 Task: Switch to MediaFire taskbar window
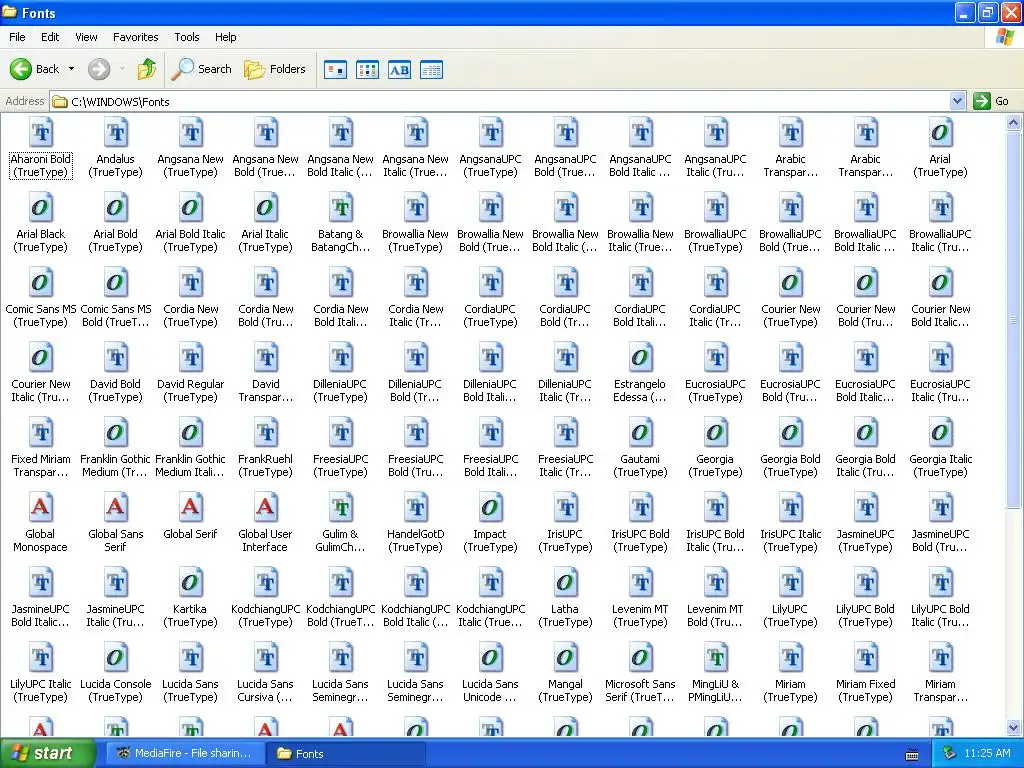pos(185,754)
